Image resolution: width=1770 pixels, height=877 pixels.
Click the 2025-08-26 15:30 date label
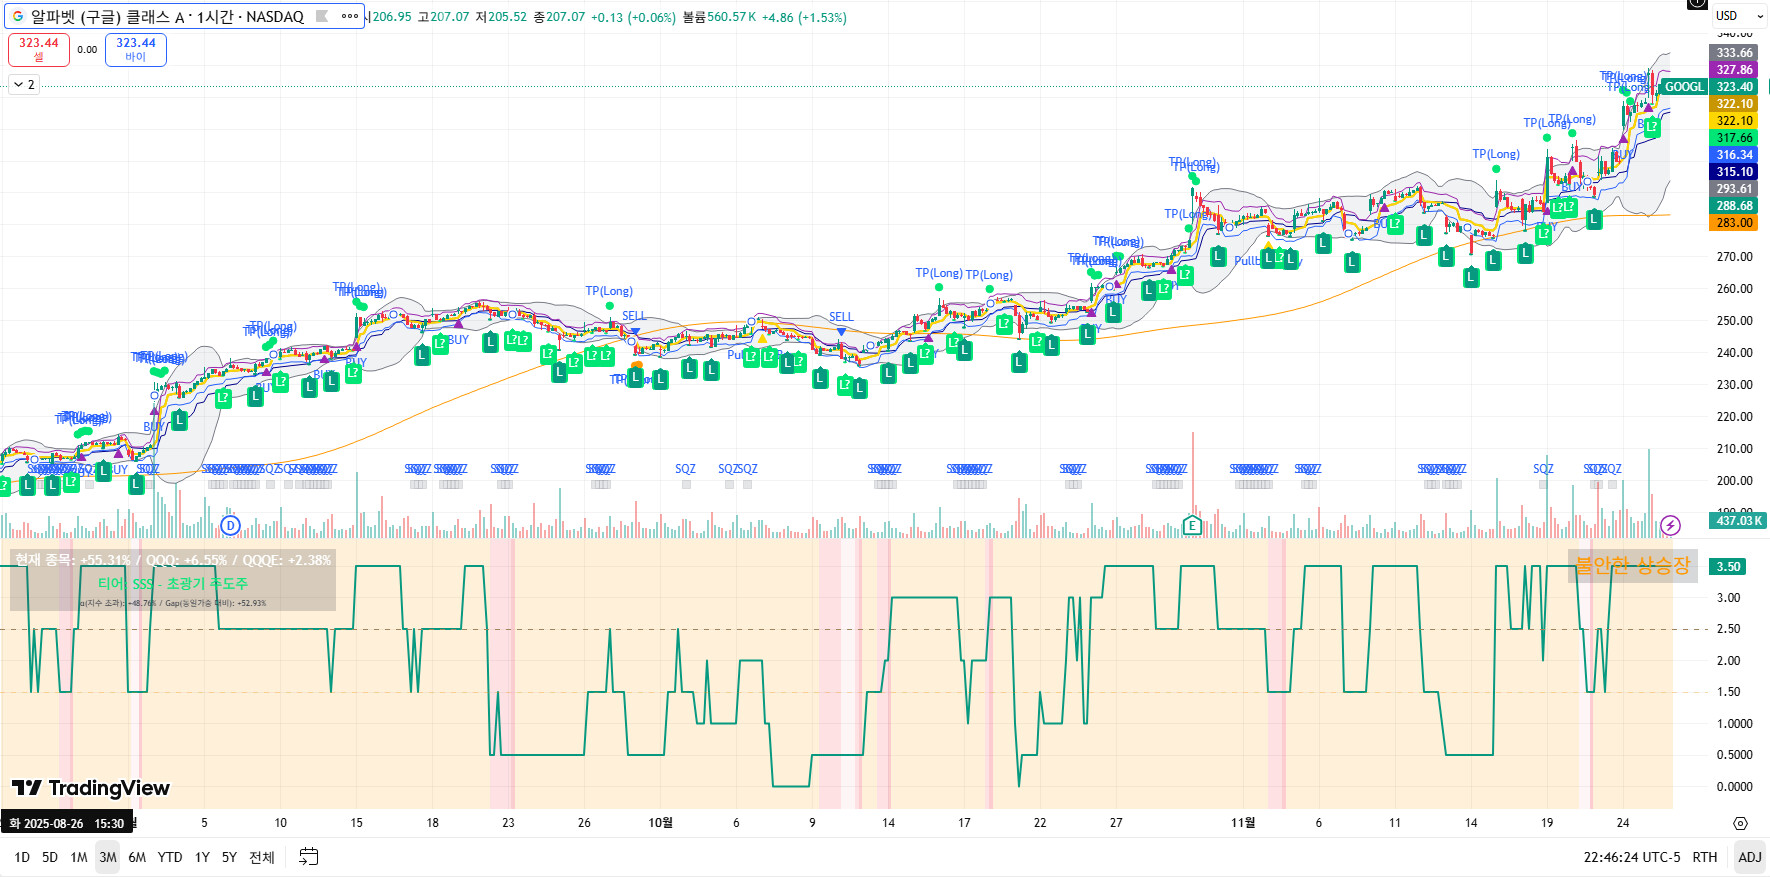coord(67,824)
